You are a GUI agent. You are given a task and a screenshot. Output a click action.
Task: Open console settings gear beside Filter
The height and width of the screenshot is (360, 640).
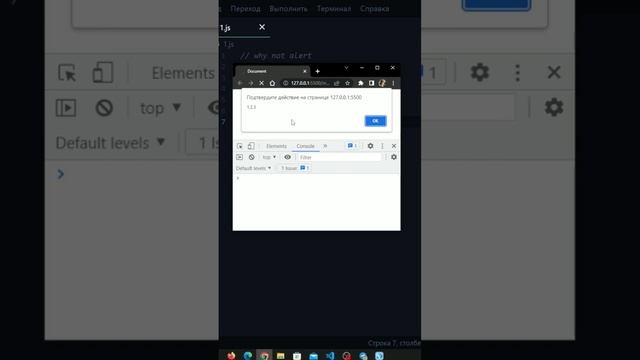(394, 157)
